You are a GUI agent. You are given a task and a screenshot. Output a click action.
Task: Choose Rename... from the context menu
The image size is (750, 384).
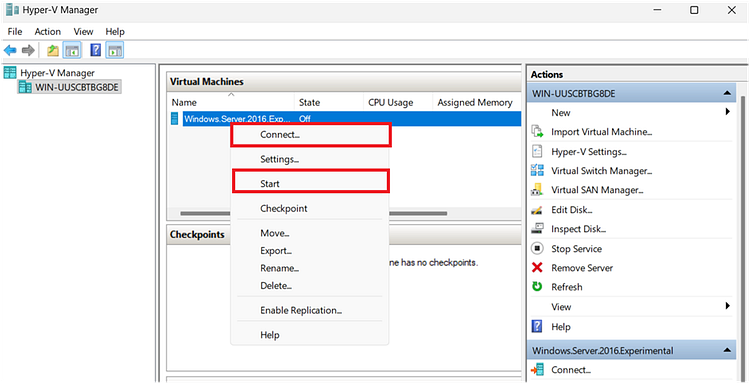(x=309, y=268)
